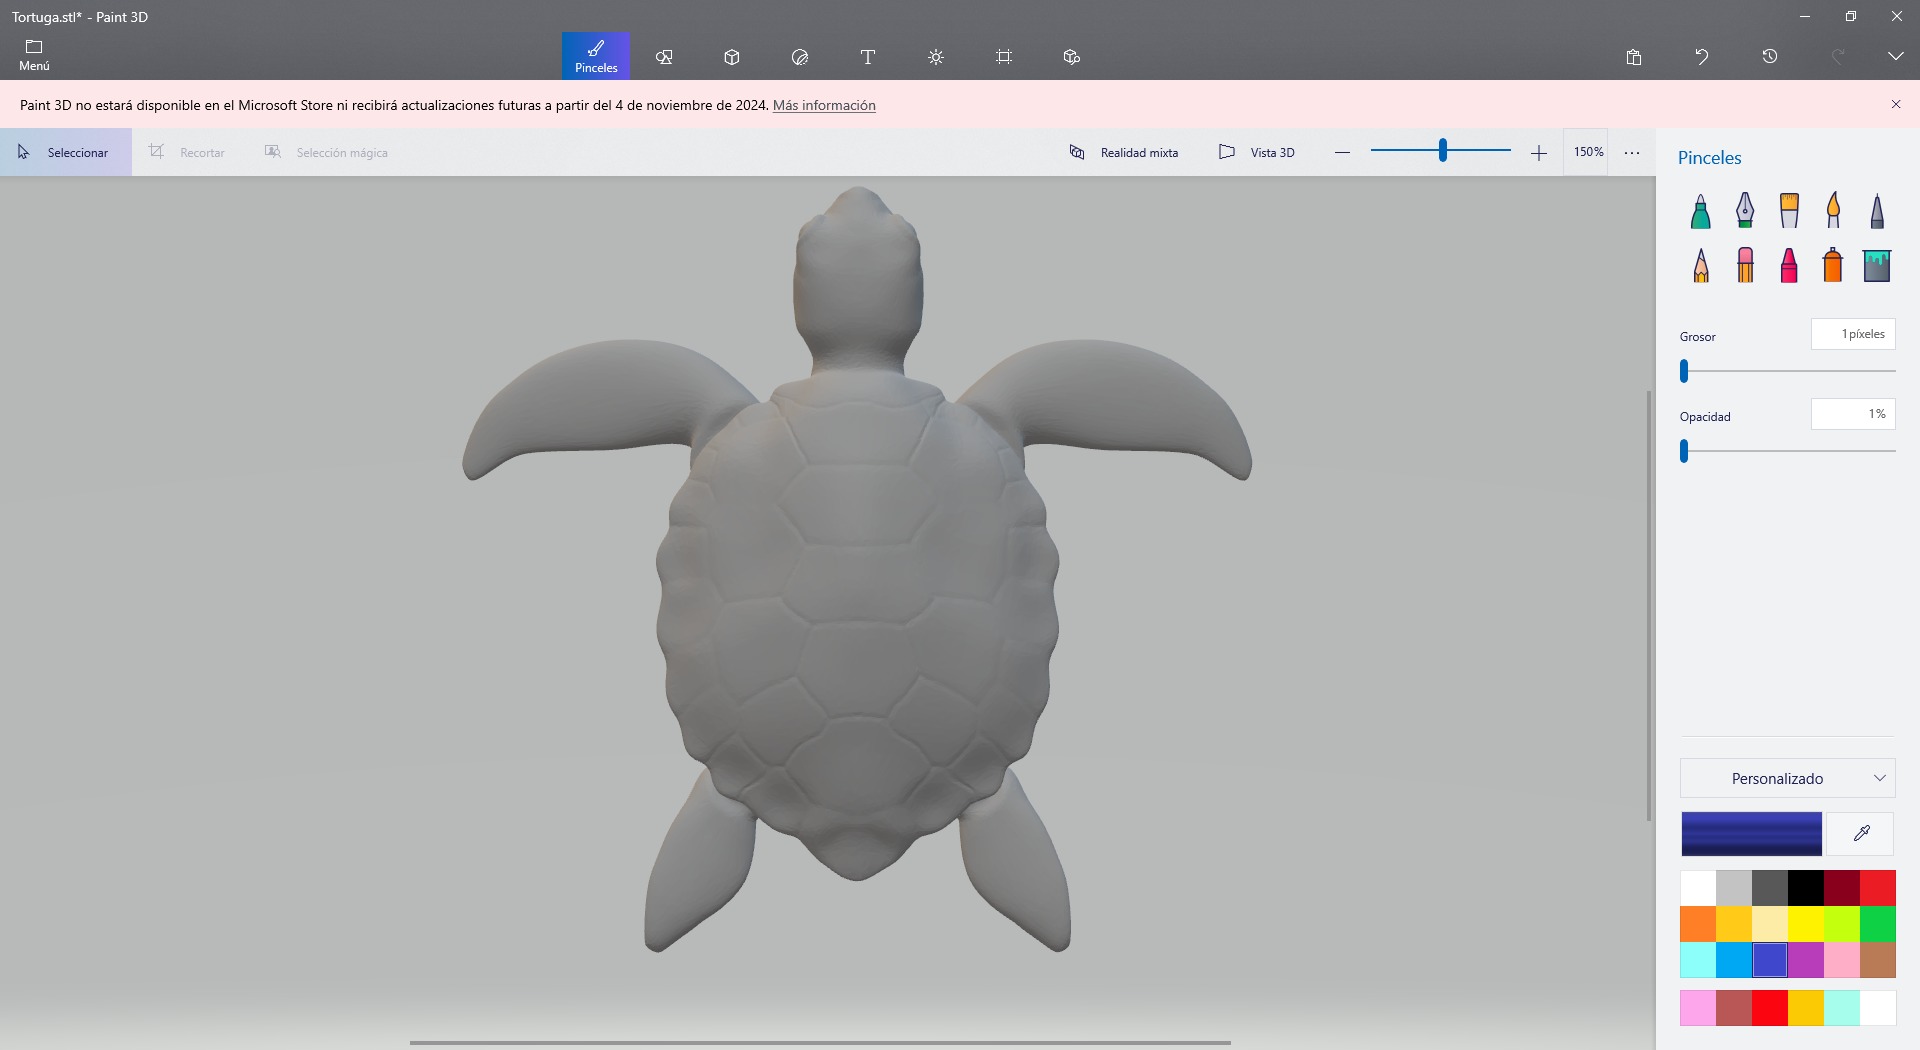Open the History panel
Image resolution: width=1920 pixels, height=1050 pixels.
[x=1770, y=57]
